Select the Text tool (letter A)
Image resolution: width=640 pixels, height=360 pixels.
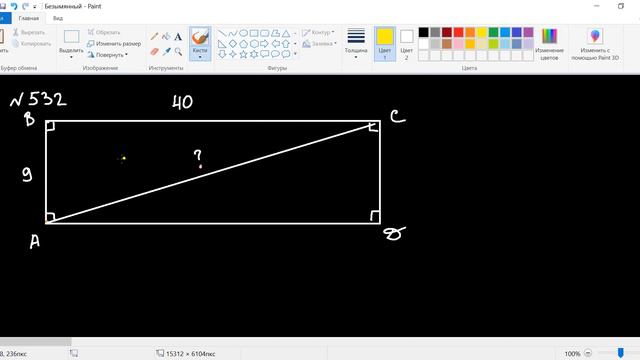(x=178, y=37)
